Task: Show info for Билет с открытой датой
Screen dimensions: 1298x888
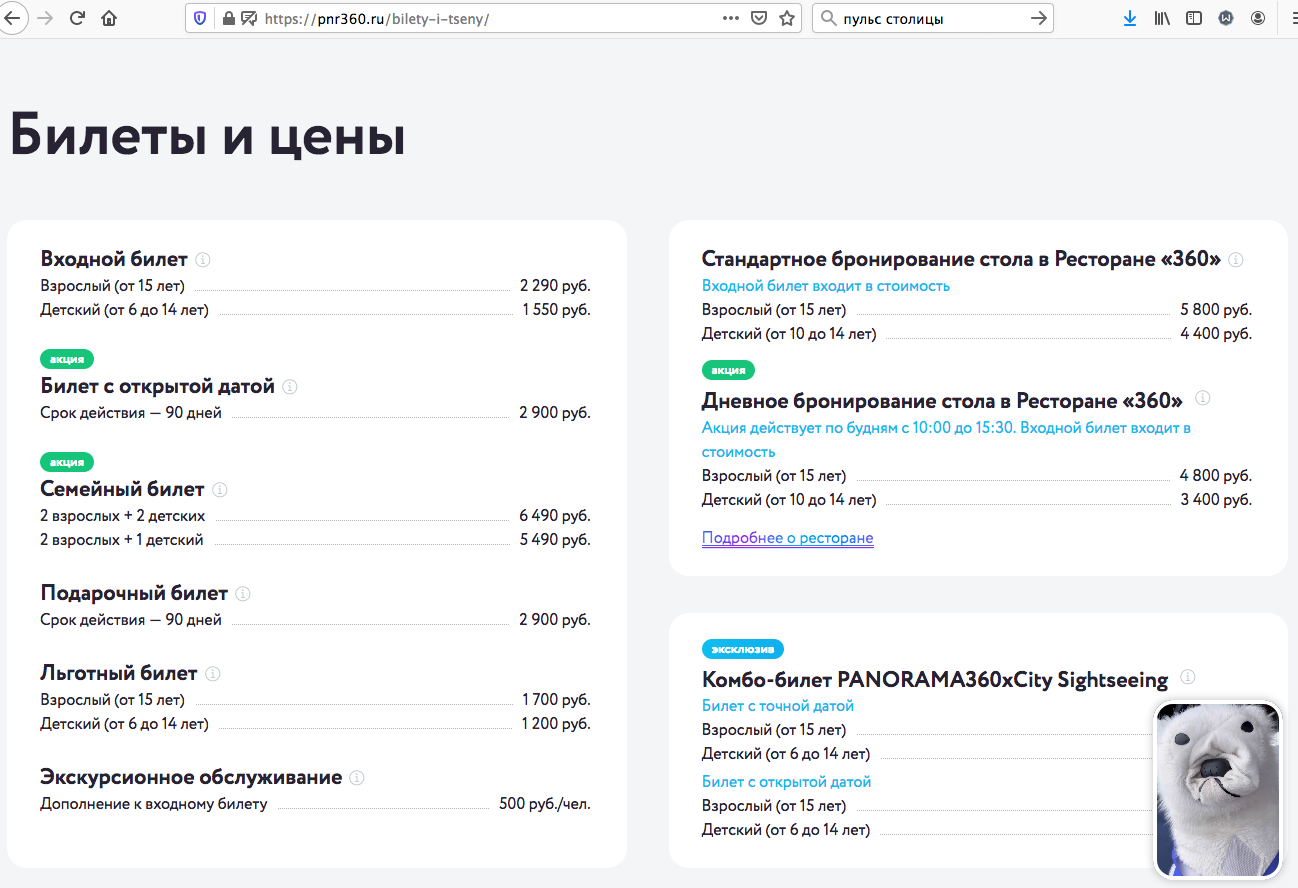Action: 290,387
